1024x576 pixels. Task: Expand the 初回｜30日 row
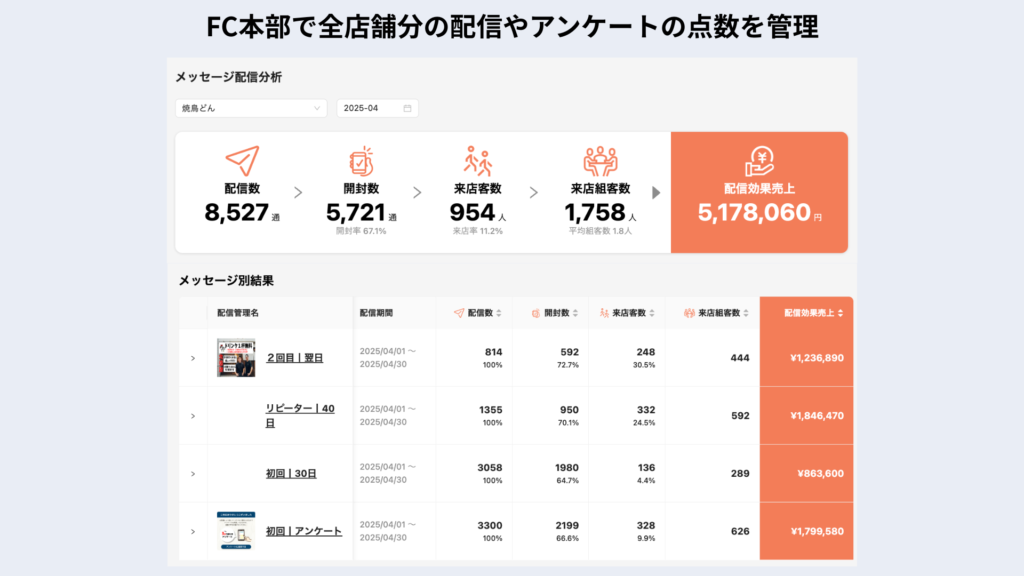[x=193, y=474]
